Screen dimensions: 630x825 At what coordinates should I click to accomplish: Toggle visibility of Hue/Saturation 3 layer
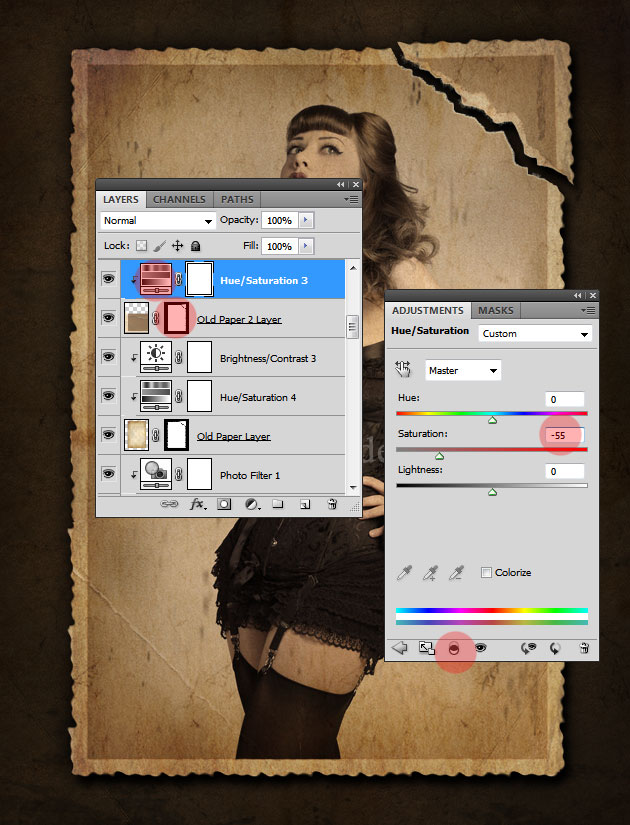108,279
